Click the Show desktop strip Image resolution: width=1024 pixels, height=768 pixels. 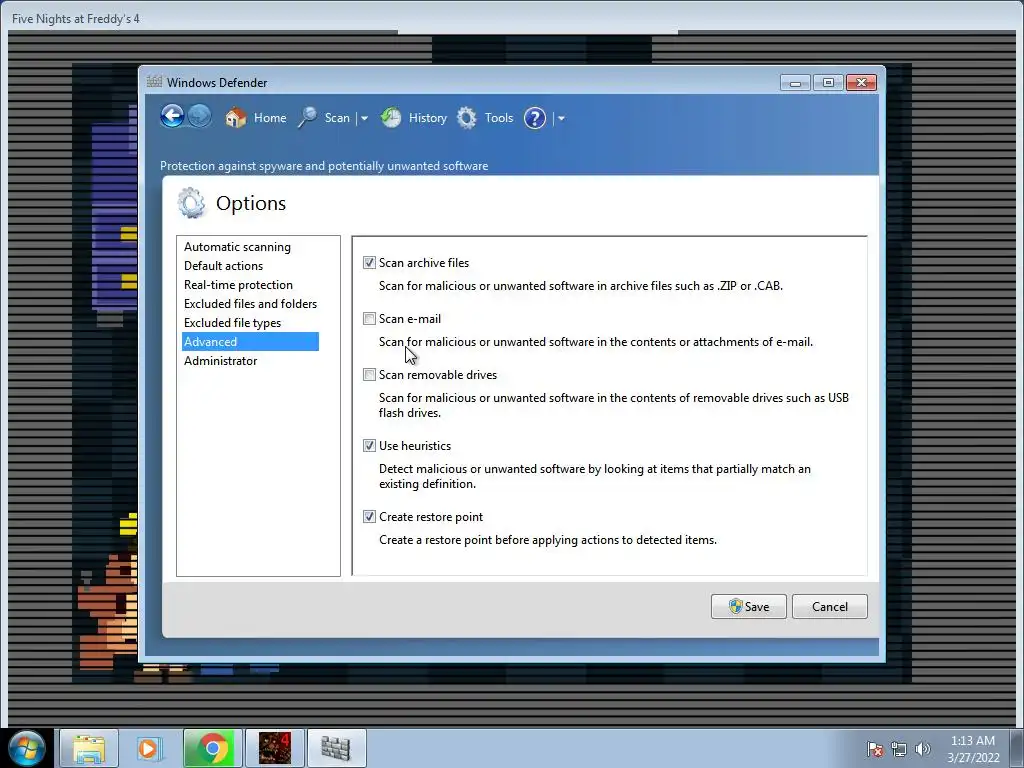(x=1018, y=748)
